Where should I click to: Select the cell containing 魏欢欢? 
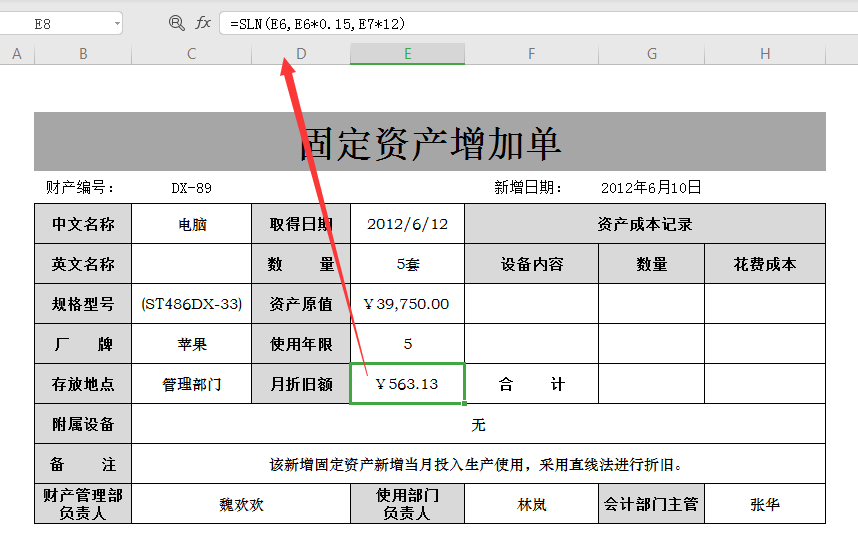[x=241, y=504]
